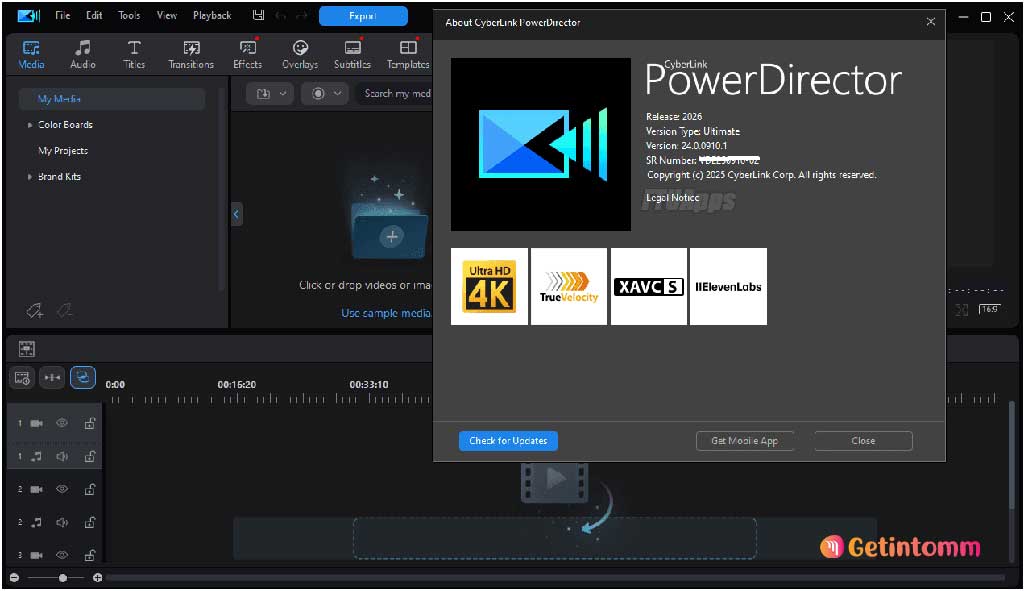Switch to the Titles room
Viewport: 1024px width, 591px height.
[134, 55]
